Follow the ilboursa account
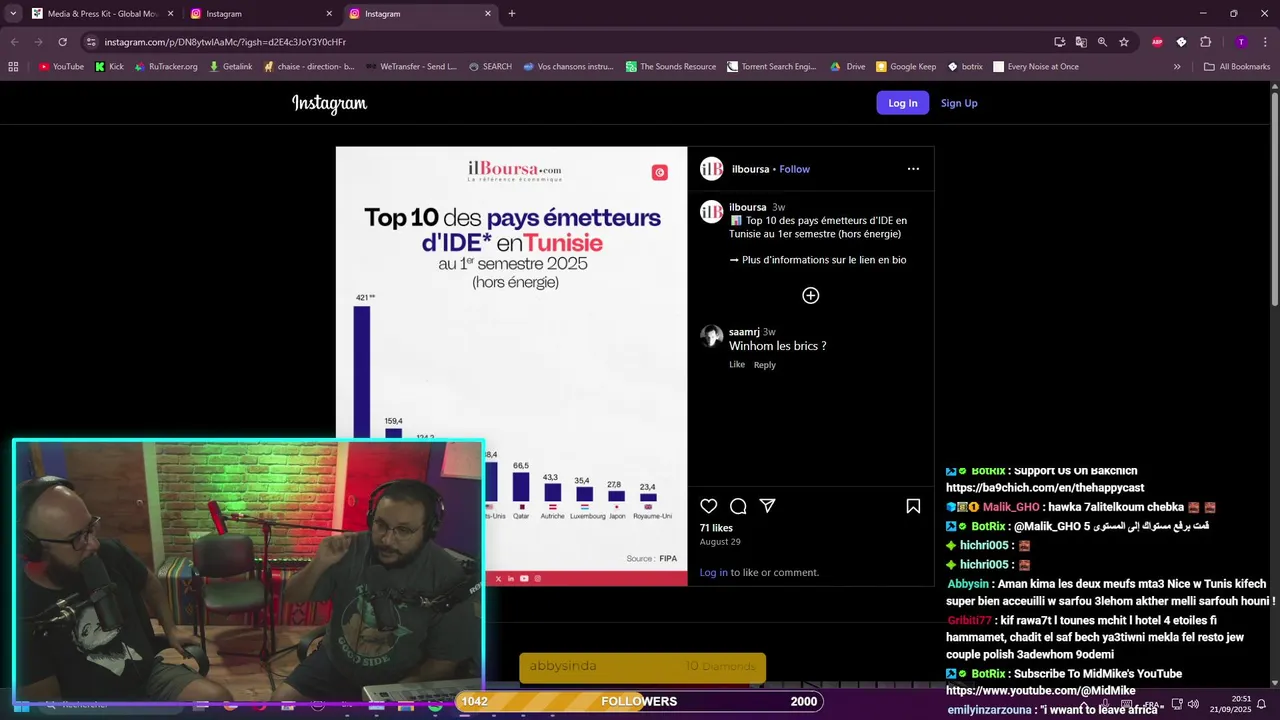1280x720 pixels. pos(795,169)
